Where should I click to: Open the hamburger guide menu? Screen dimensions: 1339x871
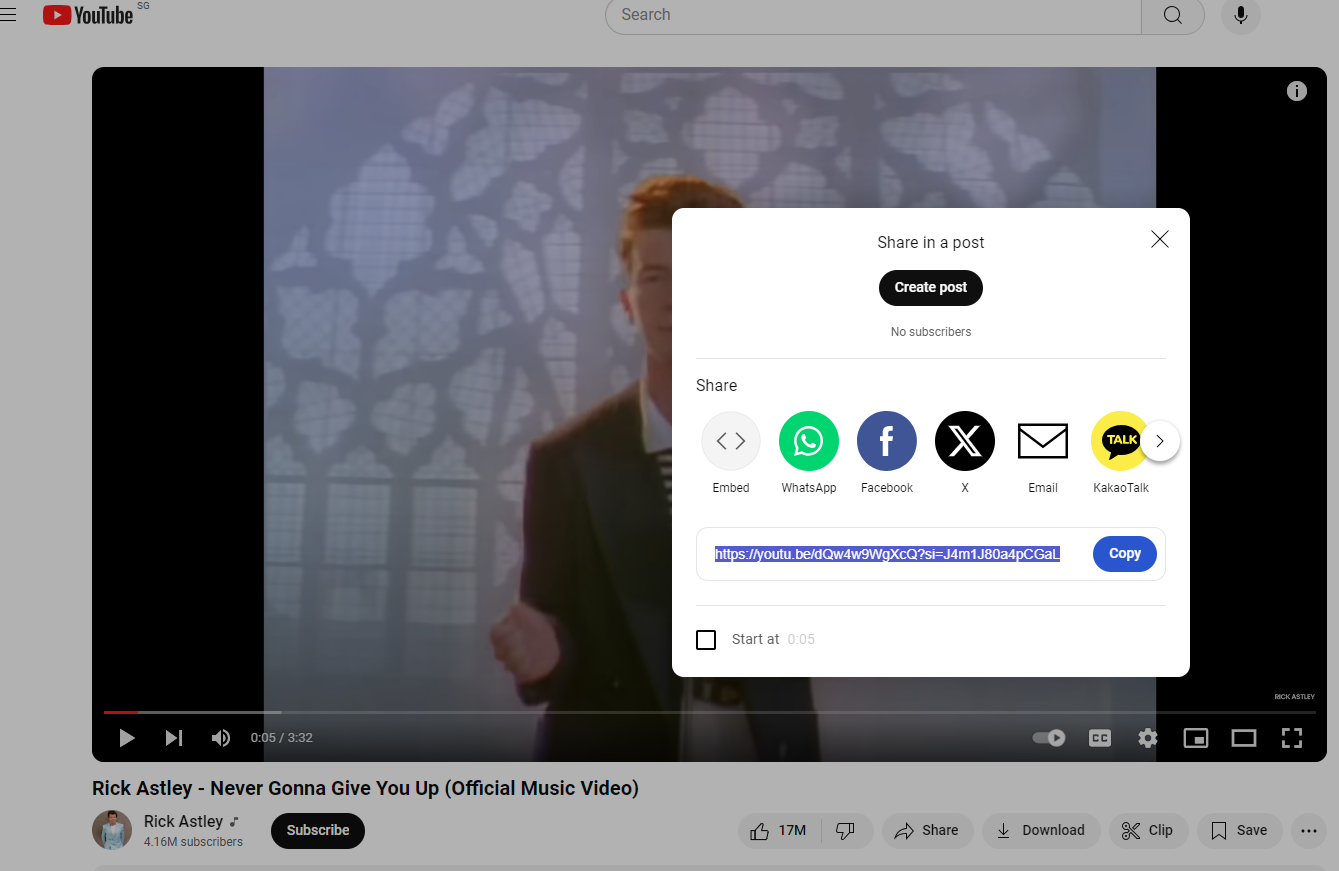coord(9,15)
